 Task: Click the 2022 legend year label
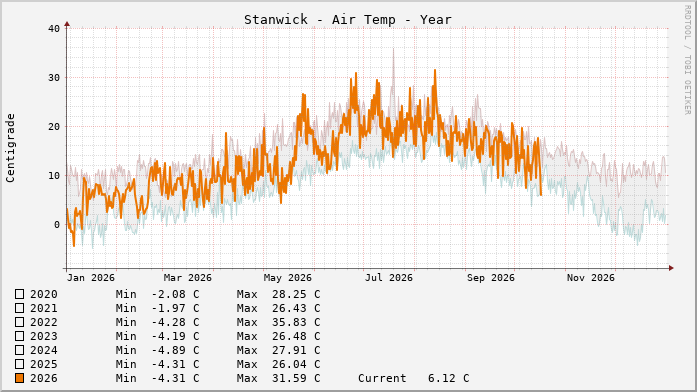[44, 322]
